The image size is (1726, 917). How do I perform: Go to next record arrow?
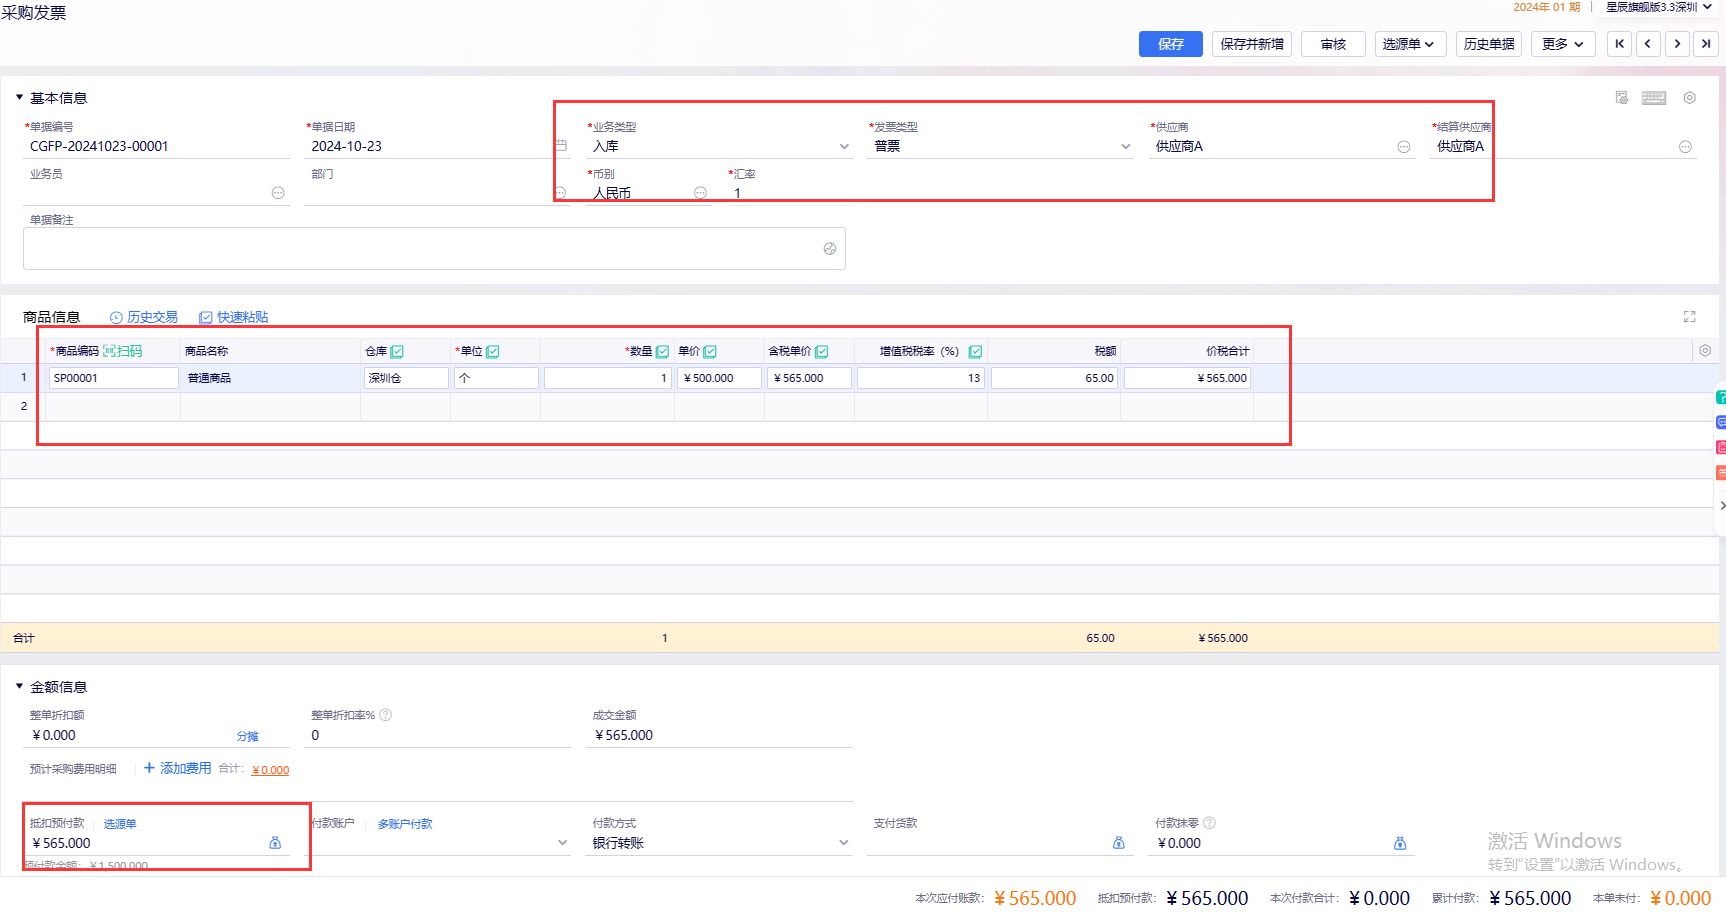point(1677,44)
